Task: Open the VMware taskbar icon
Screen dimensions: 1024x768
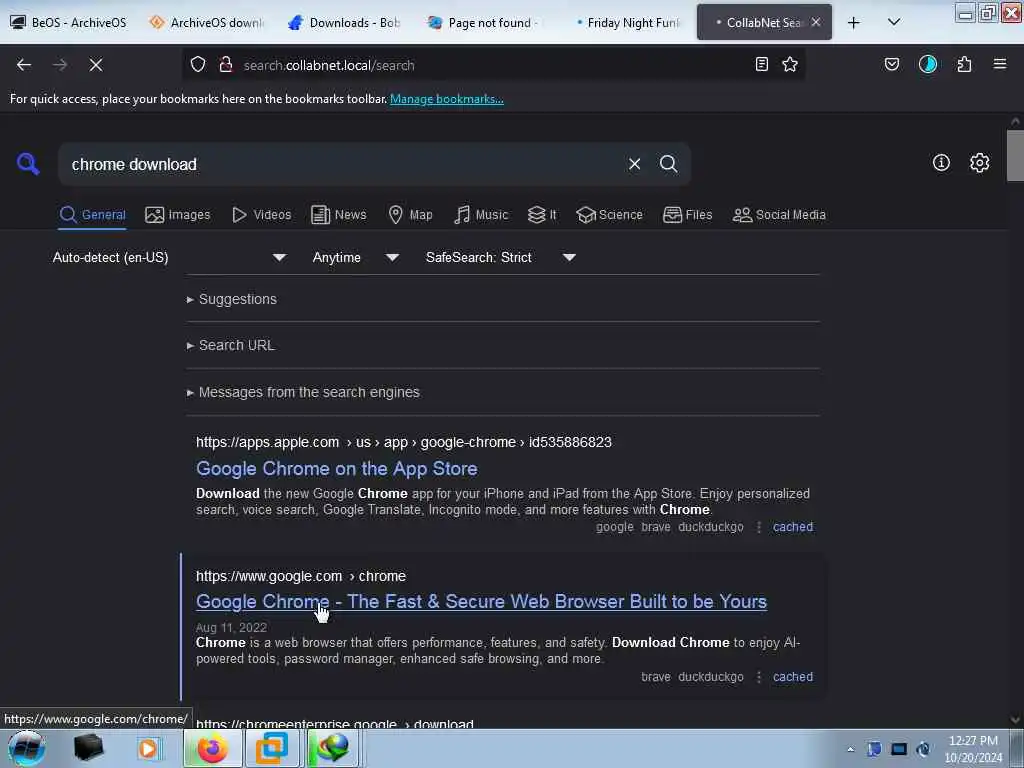Action: click(x=272, y=748)
